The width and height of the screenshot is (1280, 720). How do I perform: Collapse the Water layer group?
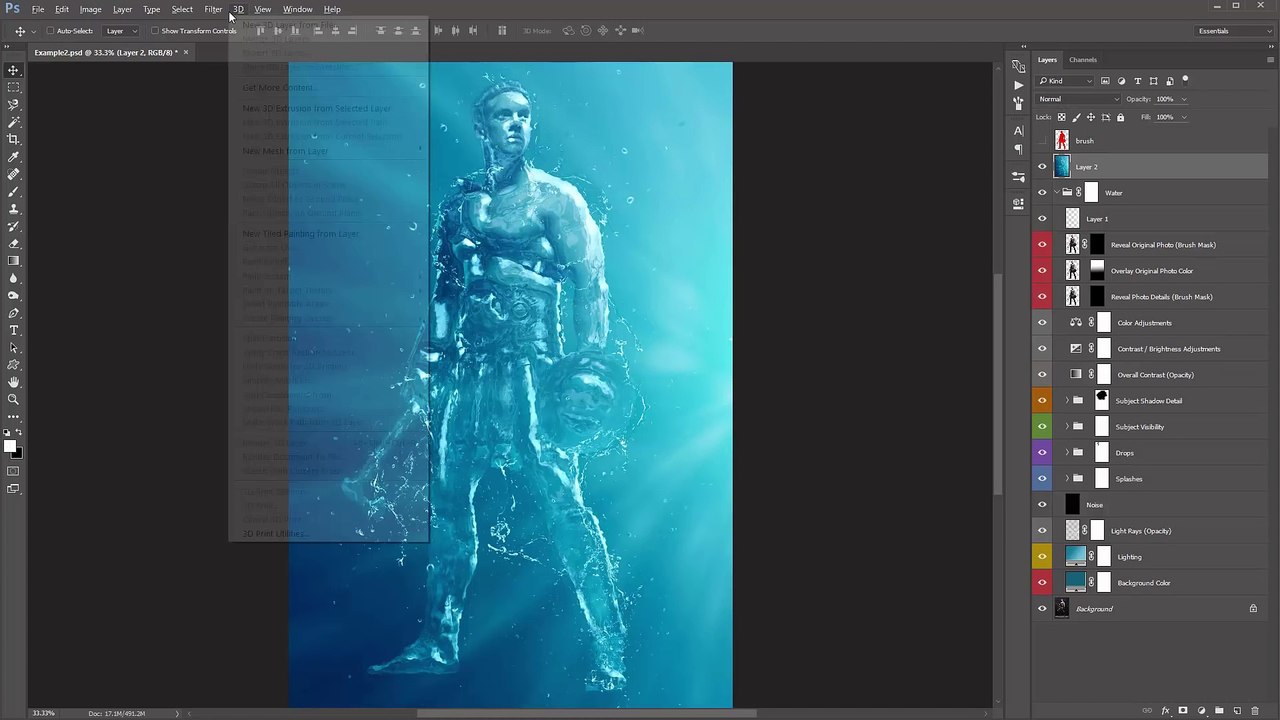[x=1057, y=193]
